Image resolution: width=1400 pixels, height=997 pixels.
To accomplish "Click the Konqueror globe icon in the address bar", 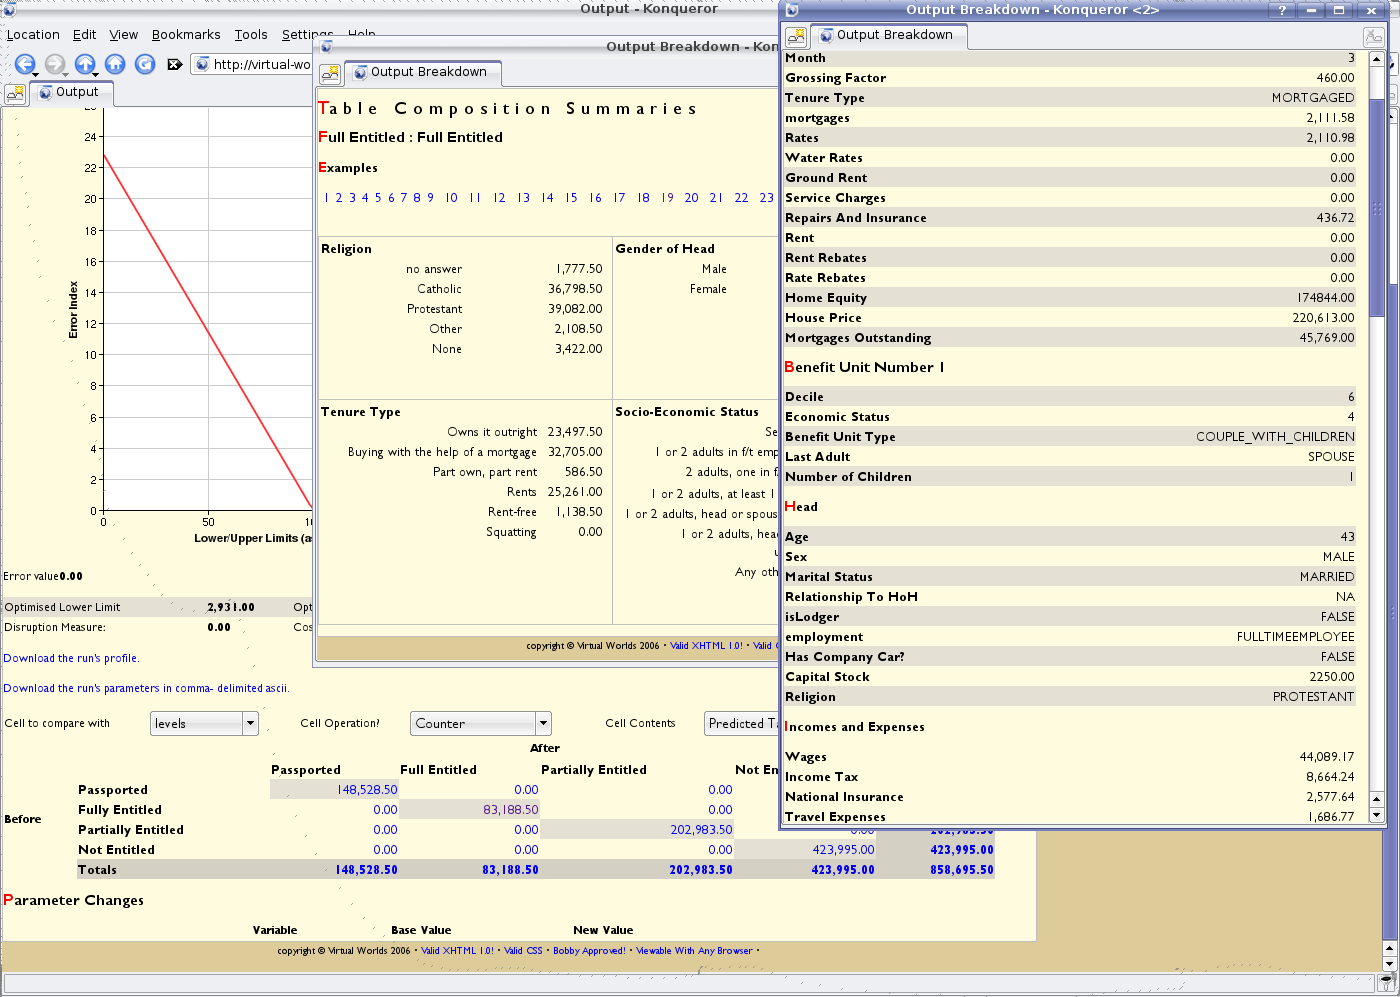I will coord(200,64).
